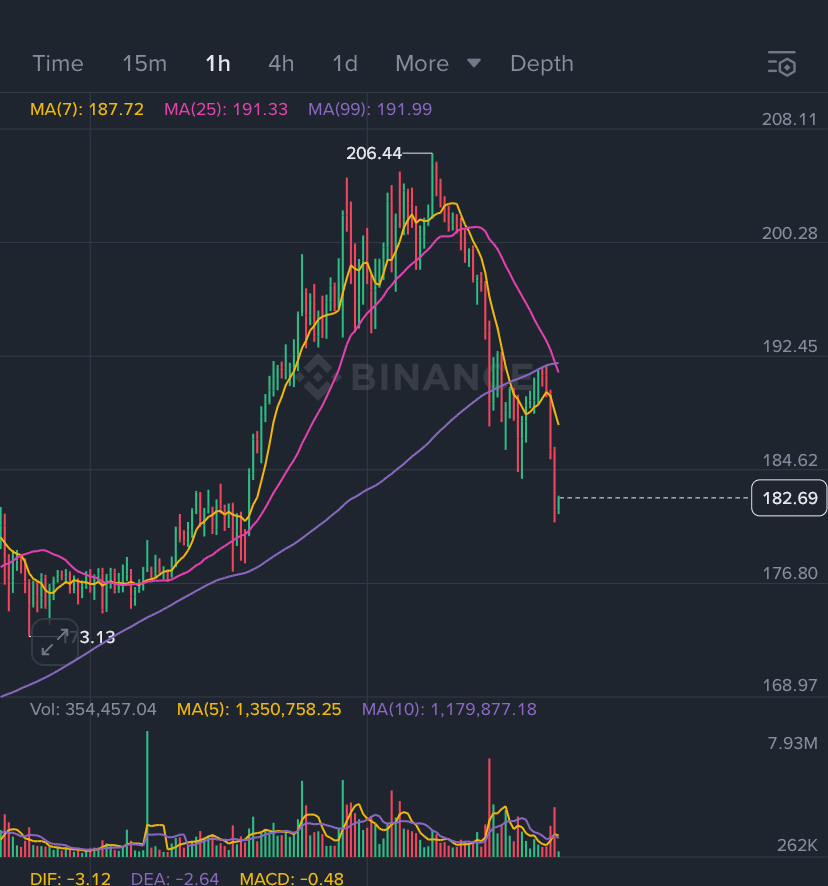
Task: Click the 176.80 price axis label
Action: point(790,573)
